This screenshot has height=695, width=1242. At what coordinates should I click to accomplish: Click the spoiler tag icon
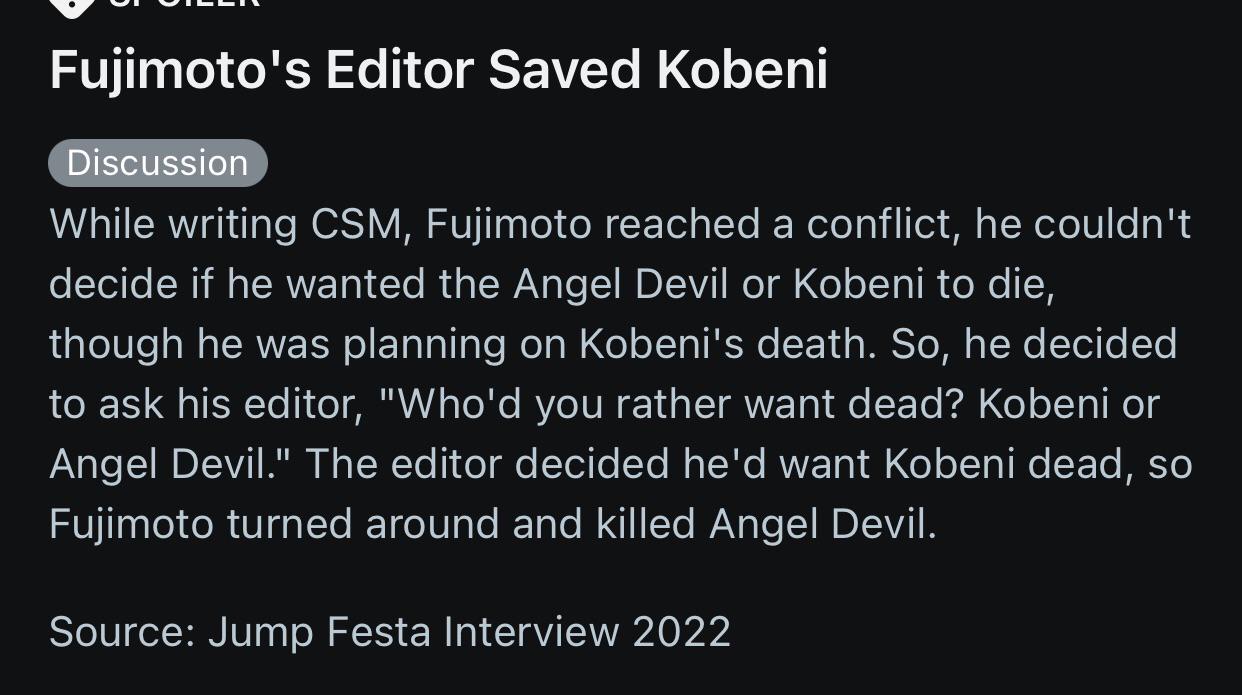[x=72, y=6]
